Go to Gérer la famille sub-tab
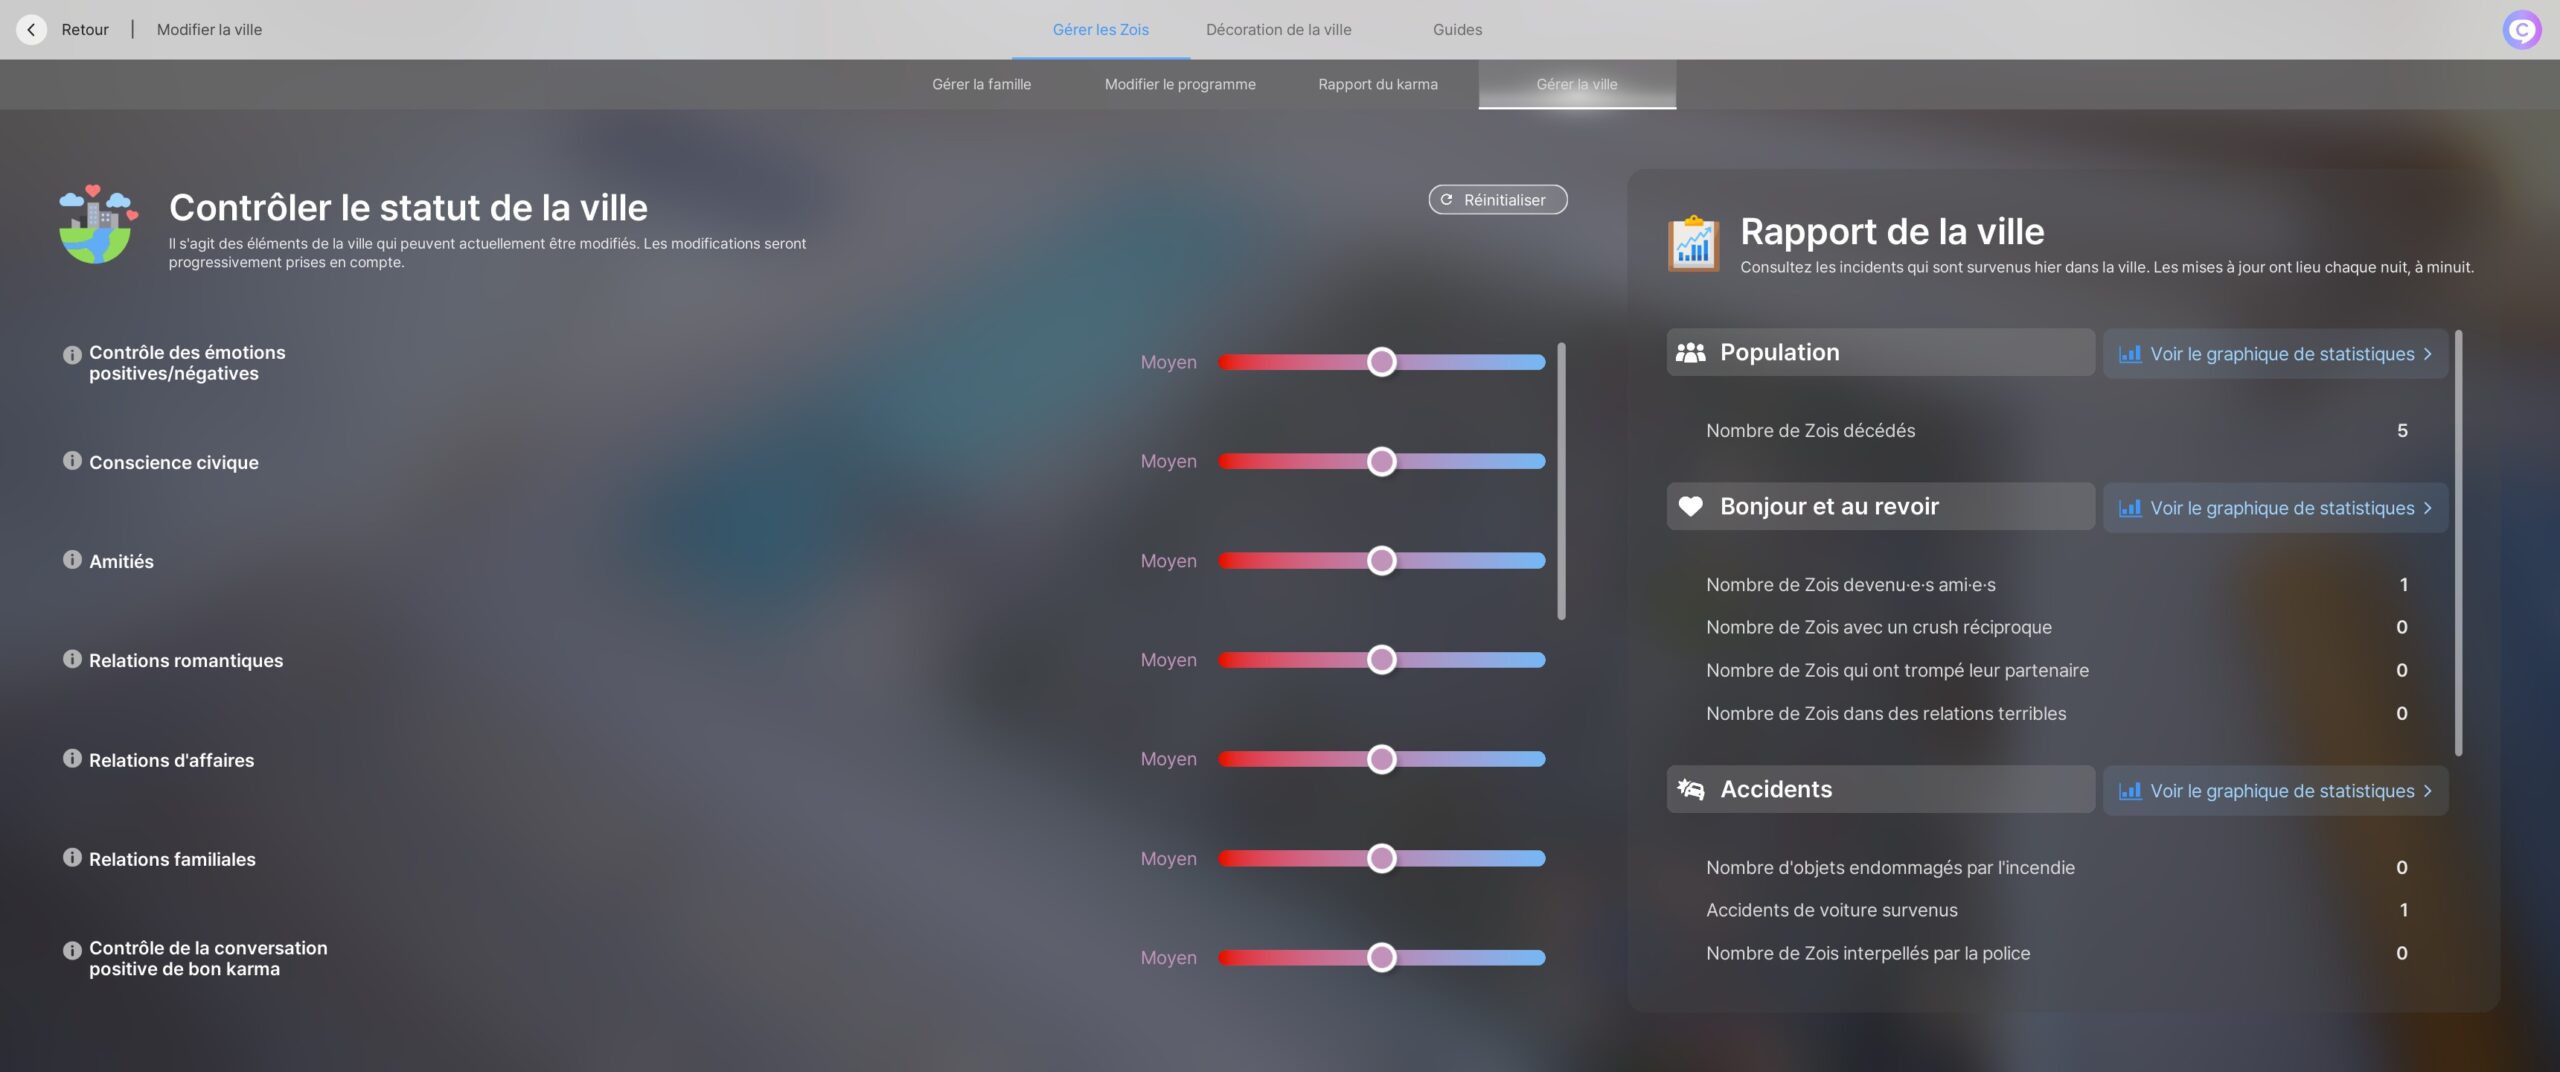This screenshot has height=1072, width=2560. tap(980, 85)
